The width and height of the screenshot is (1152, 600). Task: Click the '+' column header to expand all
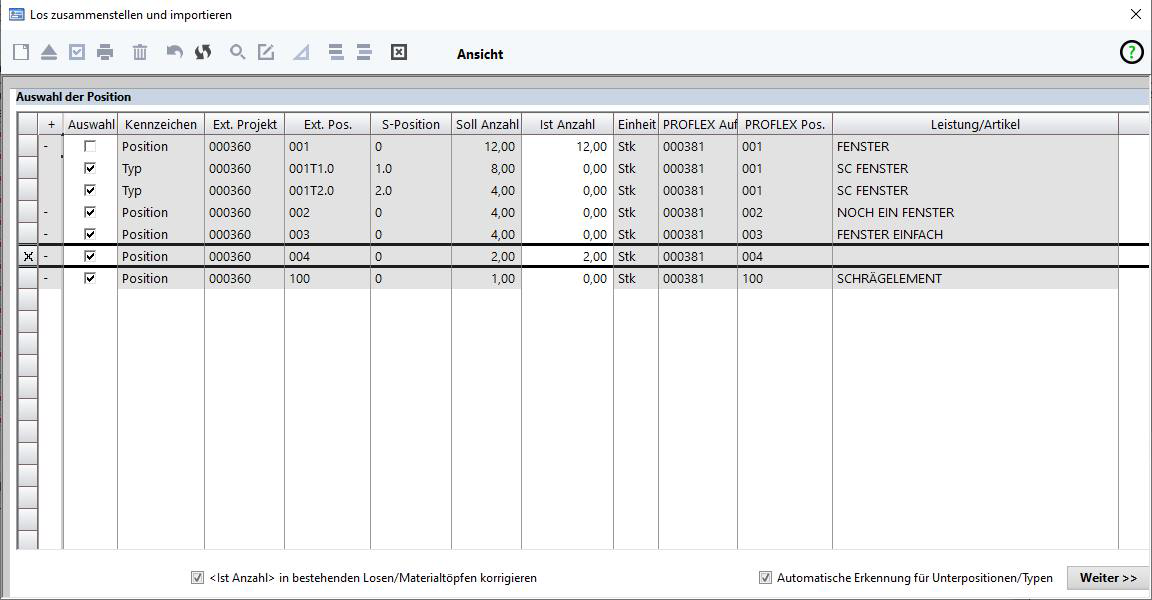pyautogui.click(x=51, y=125)
